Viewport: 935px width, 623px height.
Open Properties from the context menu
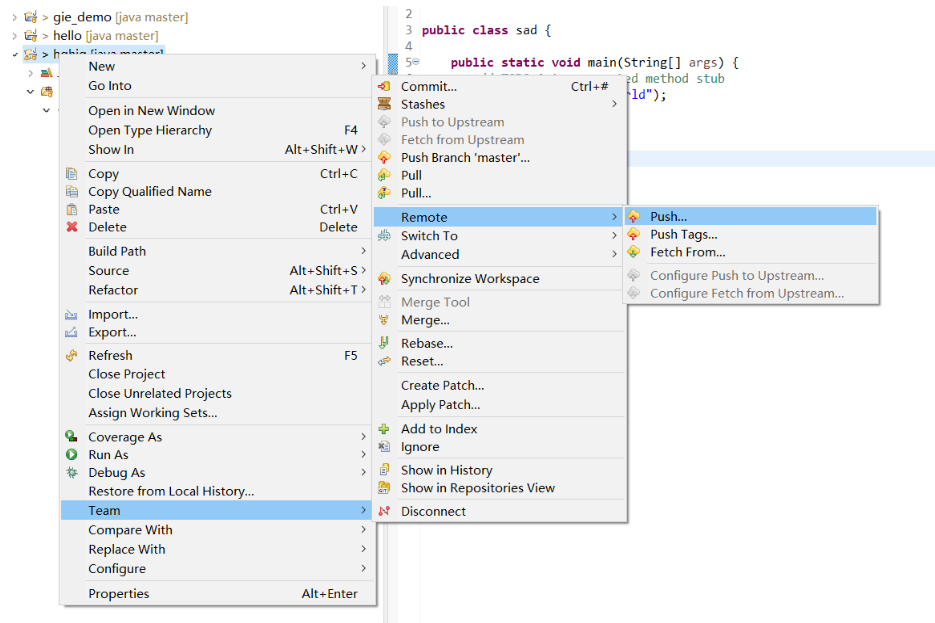click(118, 593)
